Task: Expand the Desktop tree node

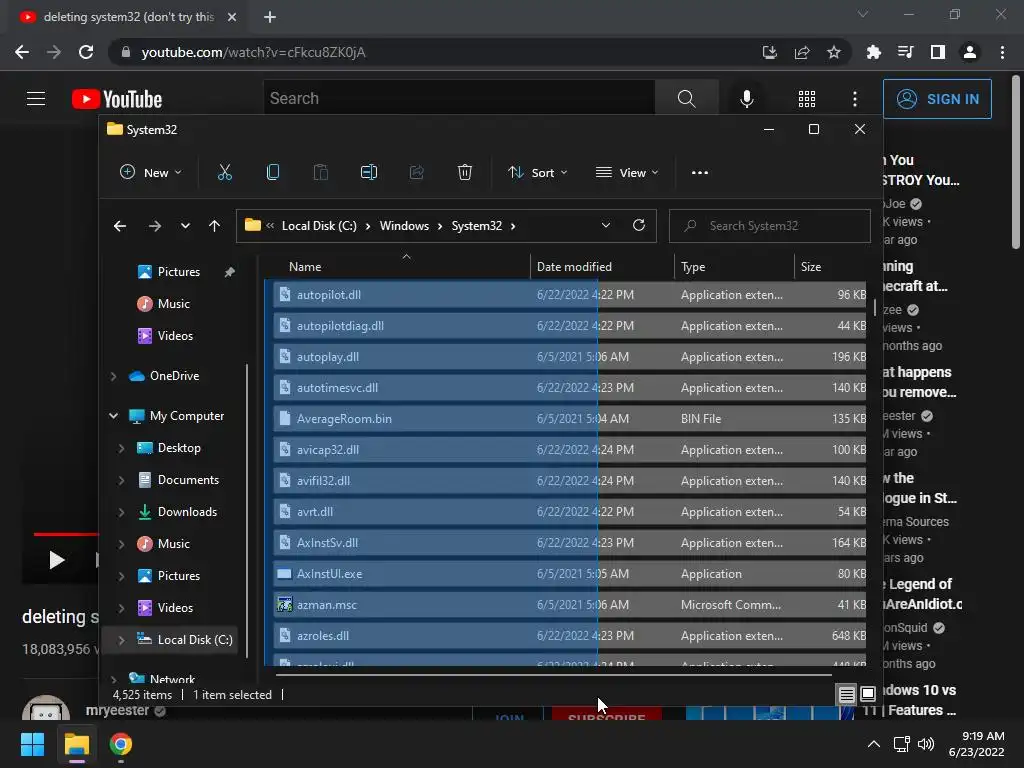Action: point(121,448)
